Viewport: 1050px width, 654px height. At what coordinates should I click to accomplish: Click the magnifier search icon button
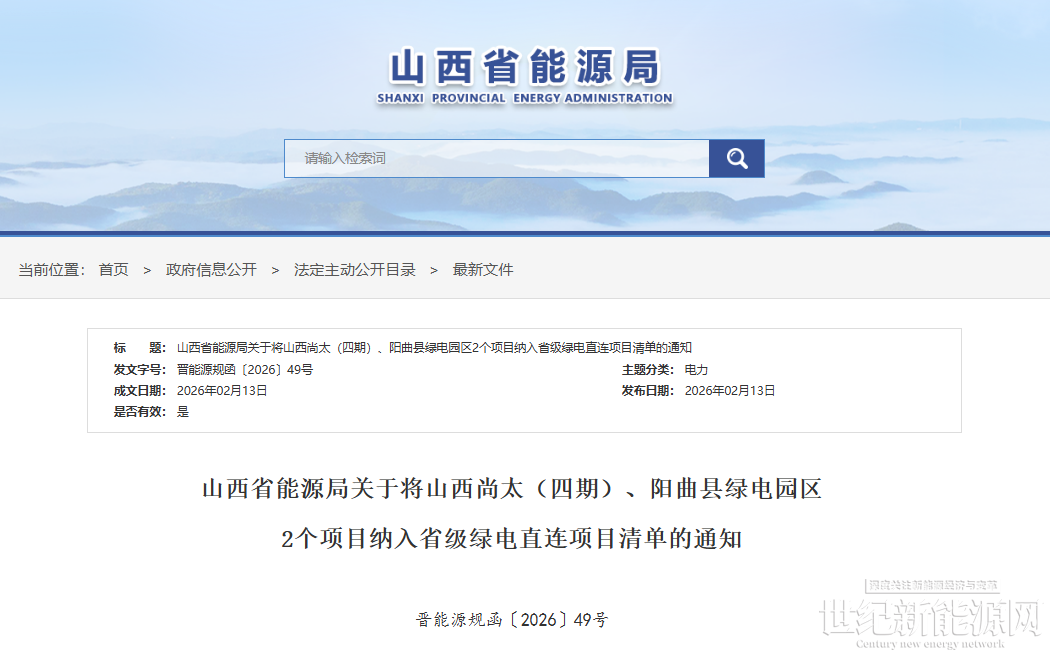coord(737,158)
